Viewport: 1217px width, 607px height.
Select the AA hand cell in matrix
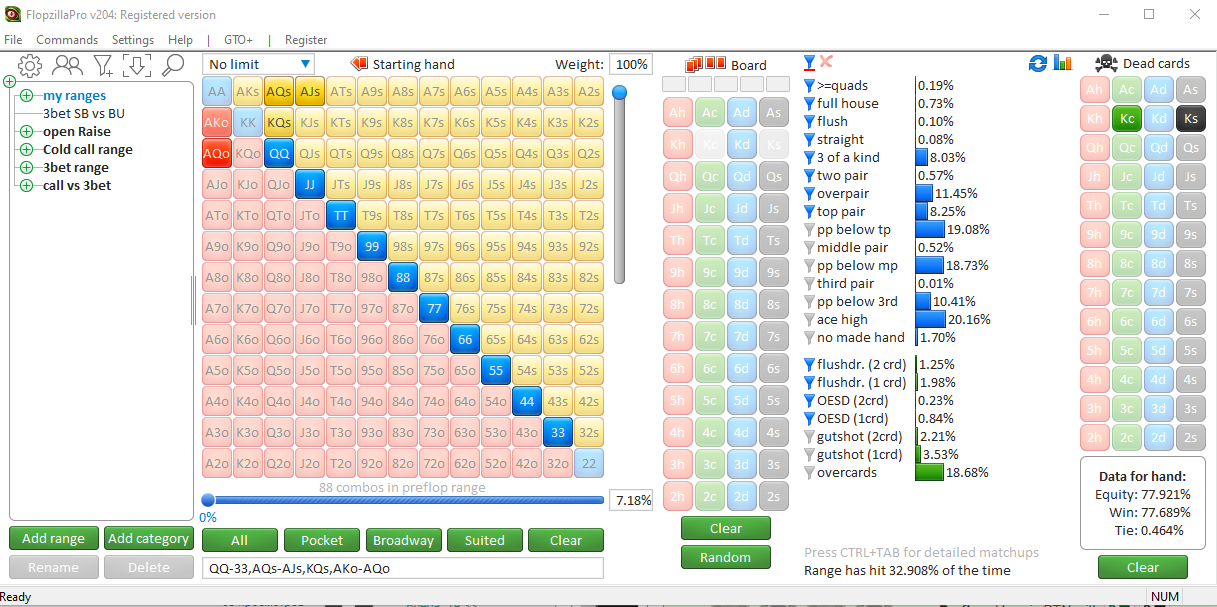click(x=217, y=92)
